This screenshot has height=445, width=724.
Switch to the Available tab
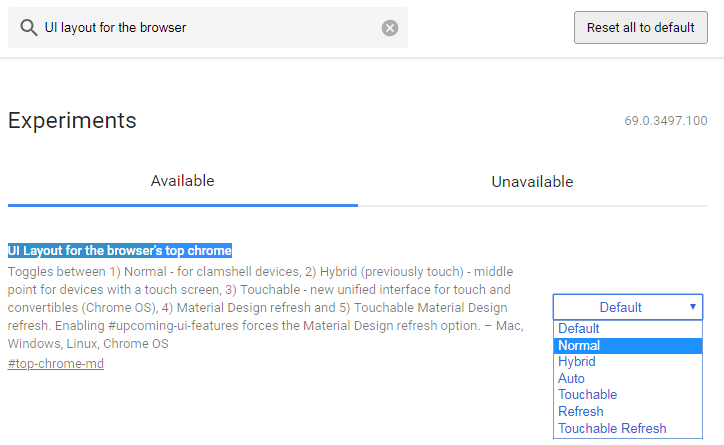[182, 181]
